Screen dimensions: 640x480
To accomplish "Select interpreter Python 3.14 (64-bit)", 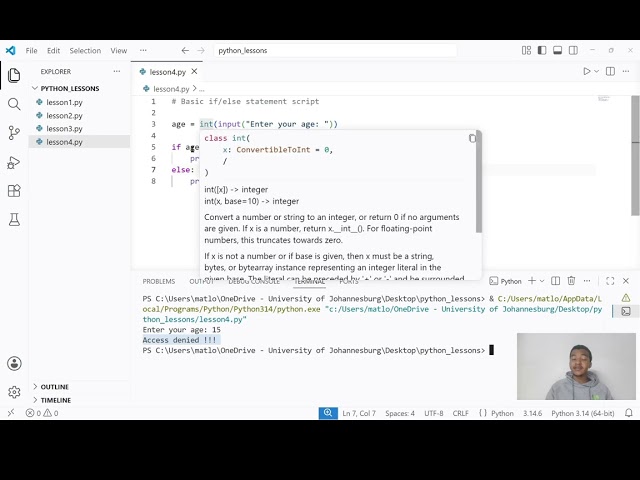I will pos(582,413).
